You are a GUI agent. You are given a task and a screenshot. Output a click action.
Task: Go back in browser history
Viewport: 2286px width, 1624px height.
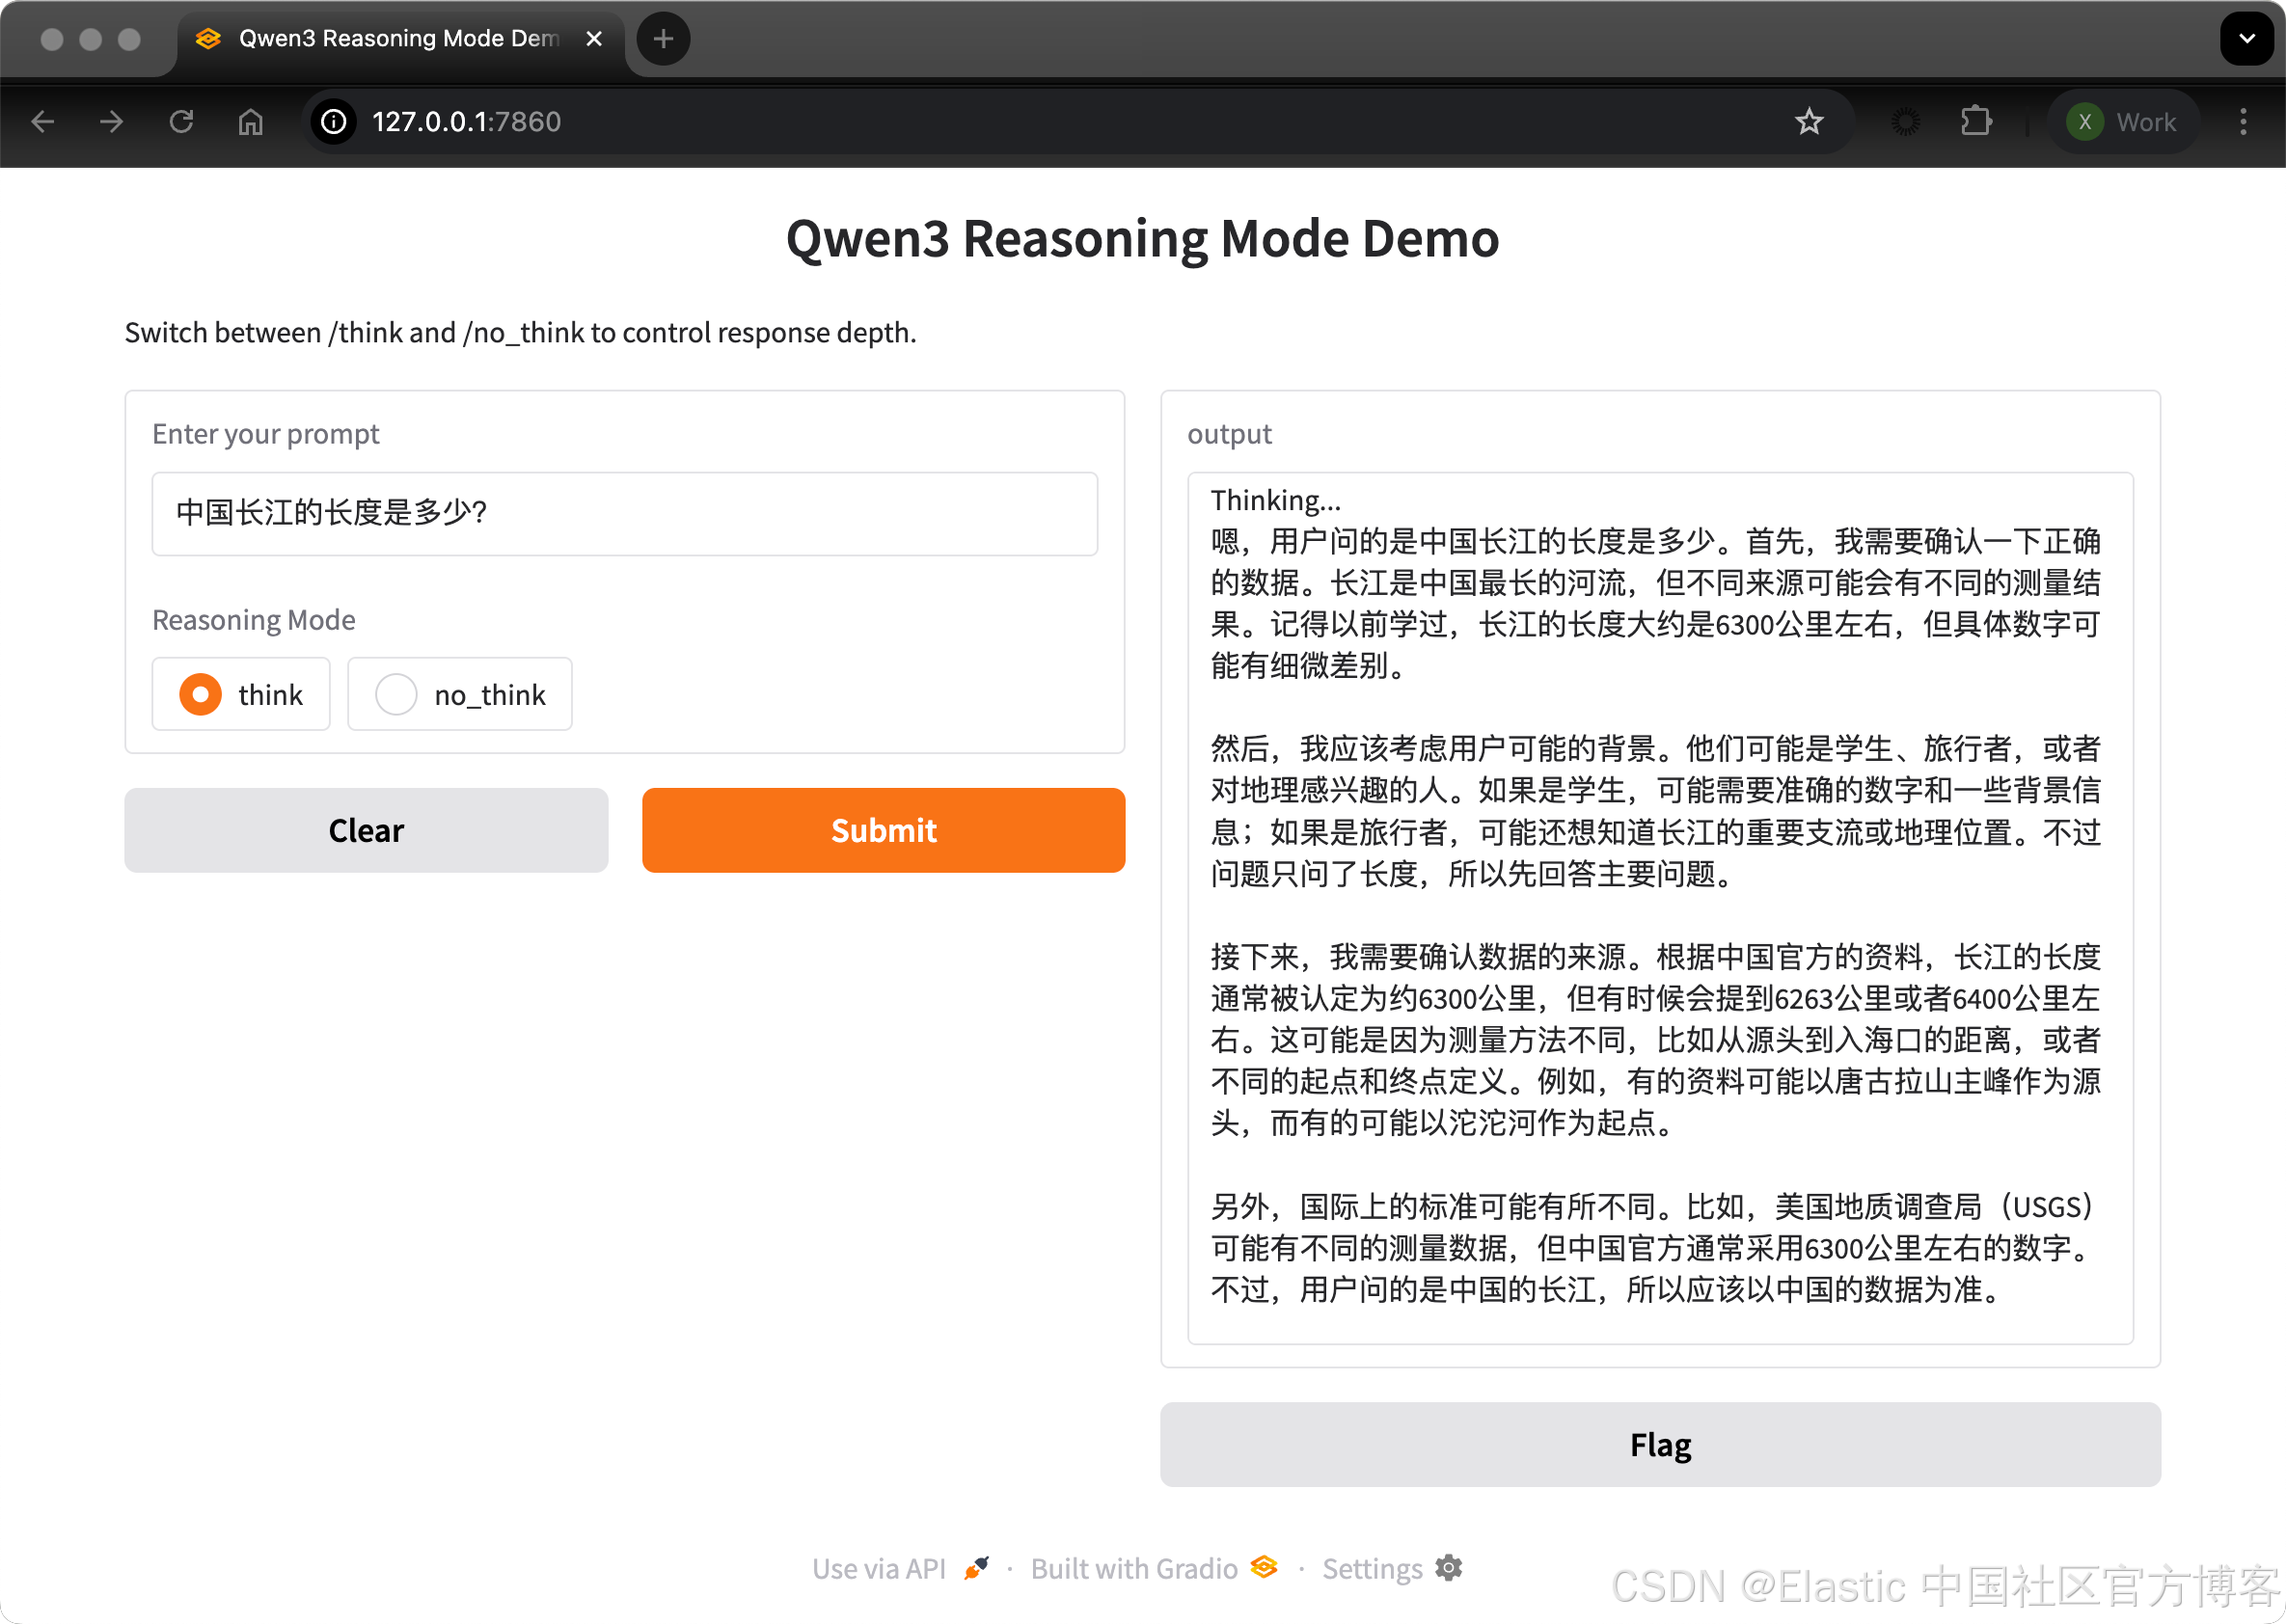click(43, 122)
